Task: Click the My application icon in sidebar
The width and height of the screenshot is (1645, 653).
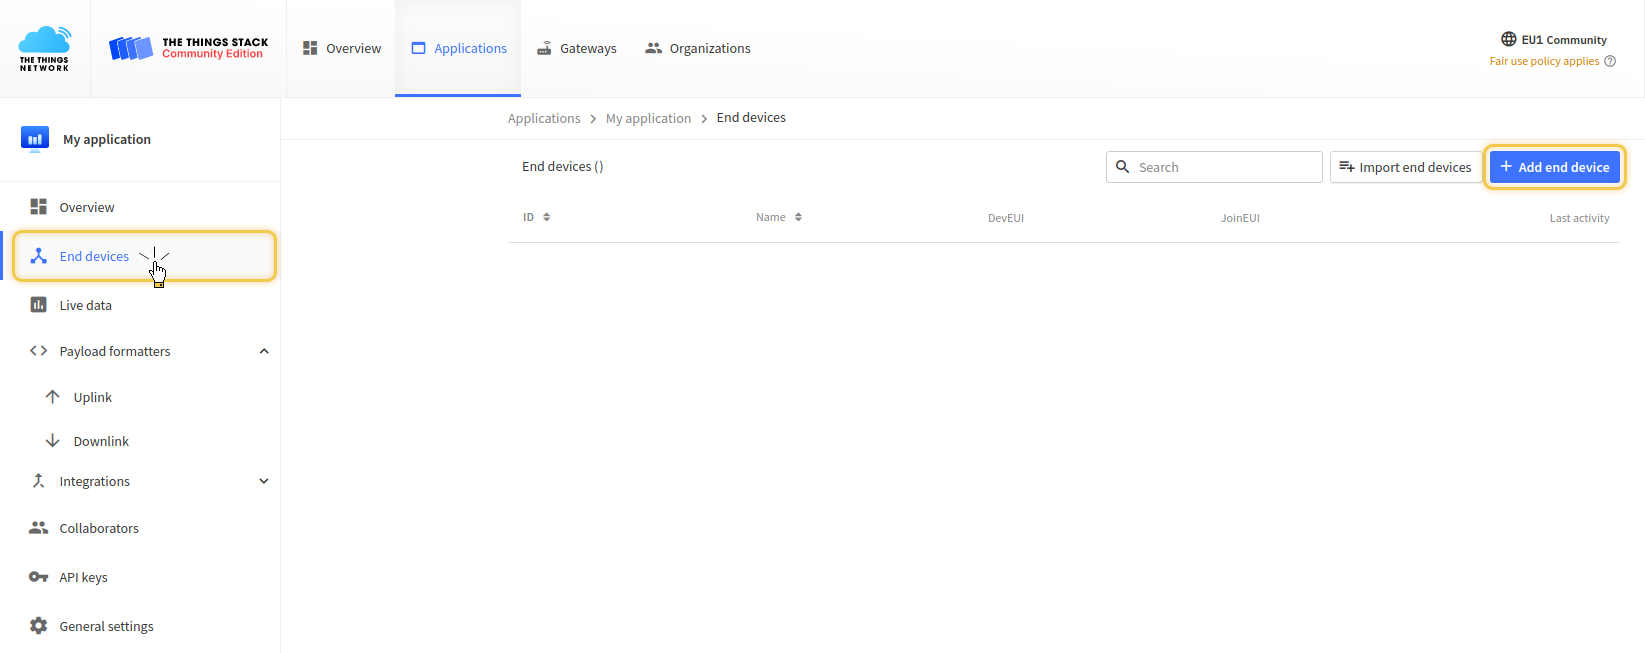Action: tap(35, 139)
